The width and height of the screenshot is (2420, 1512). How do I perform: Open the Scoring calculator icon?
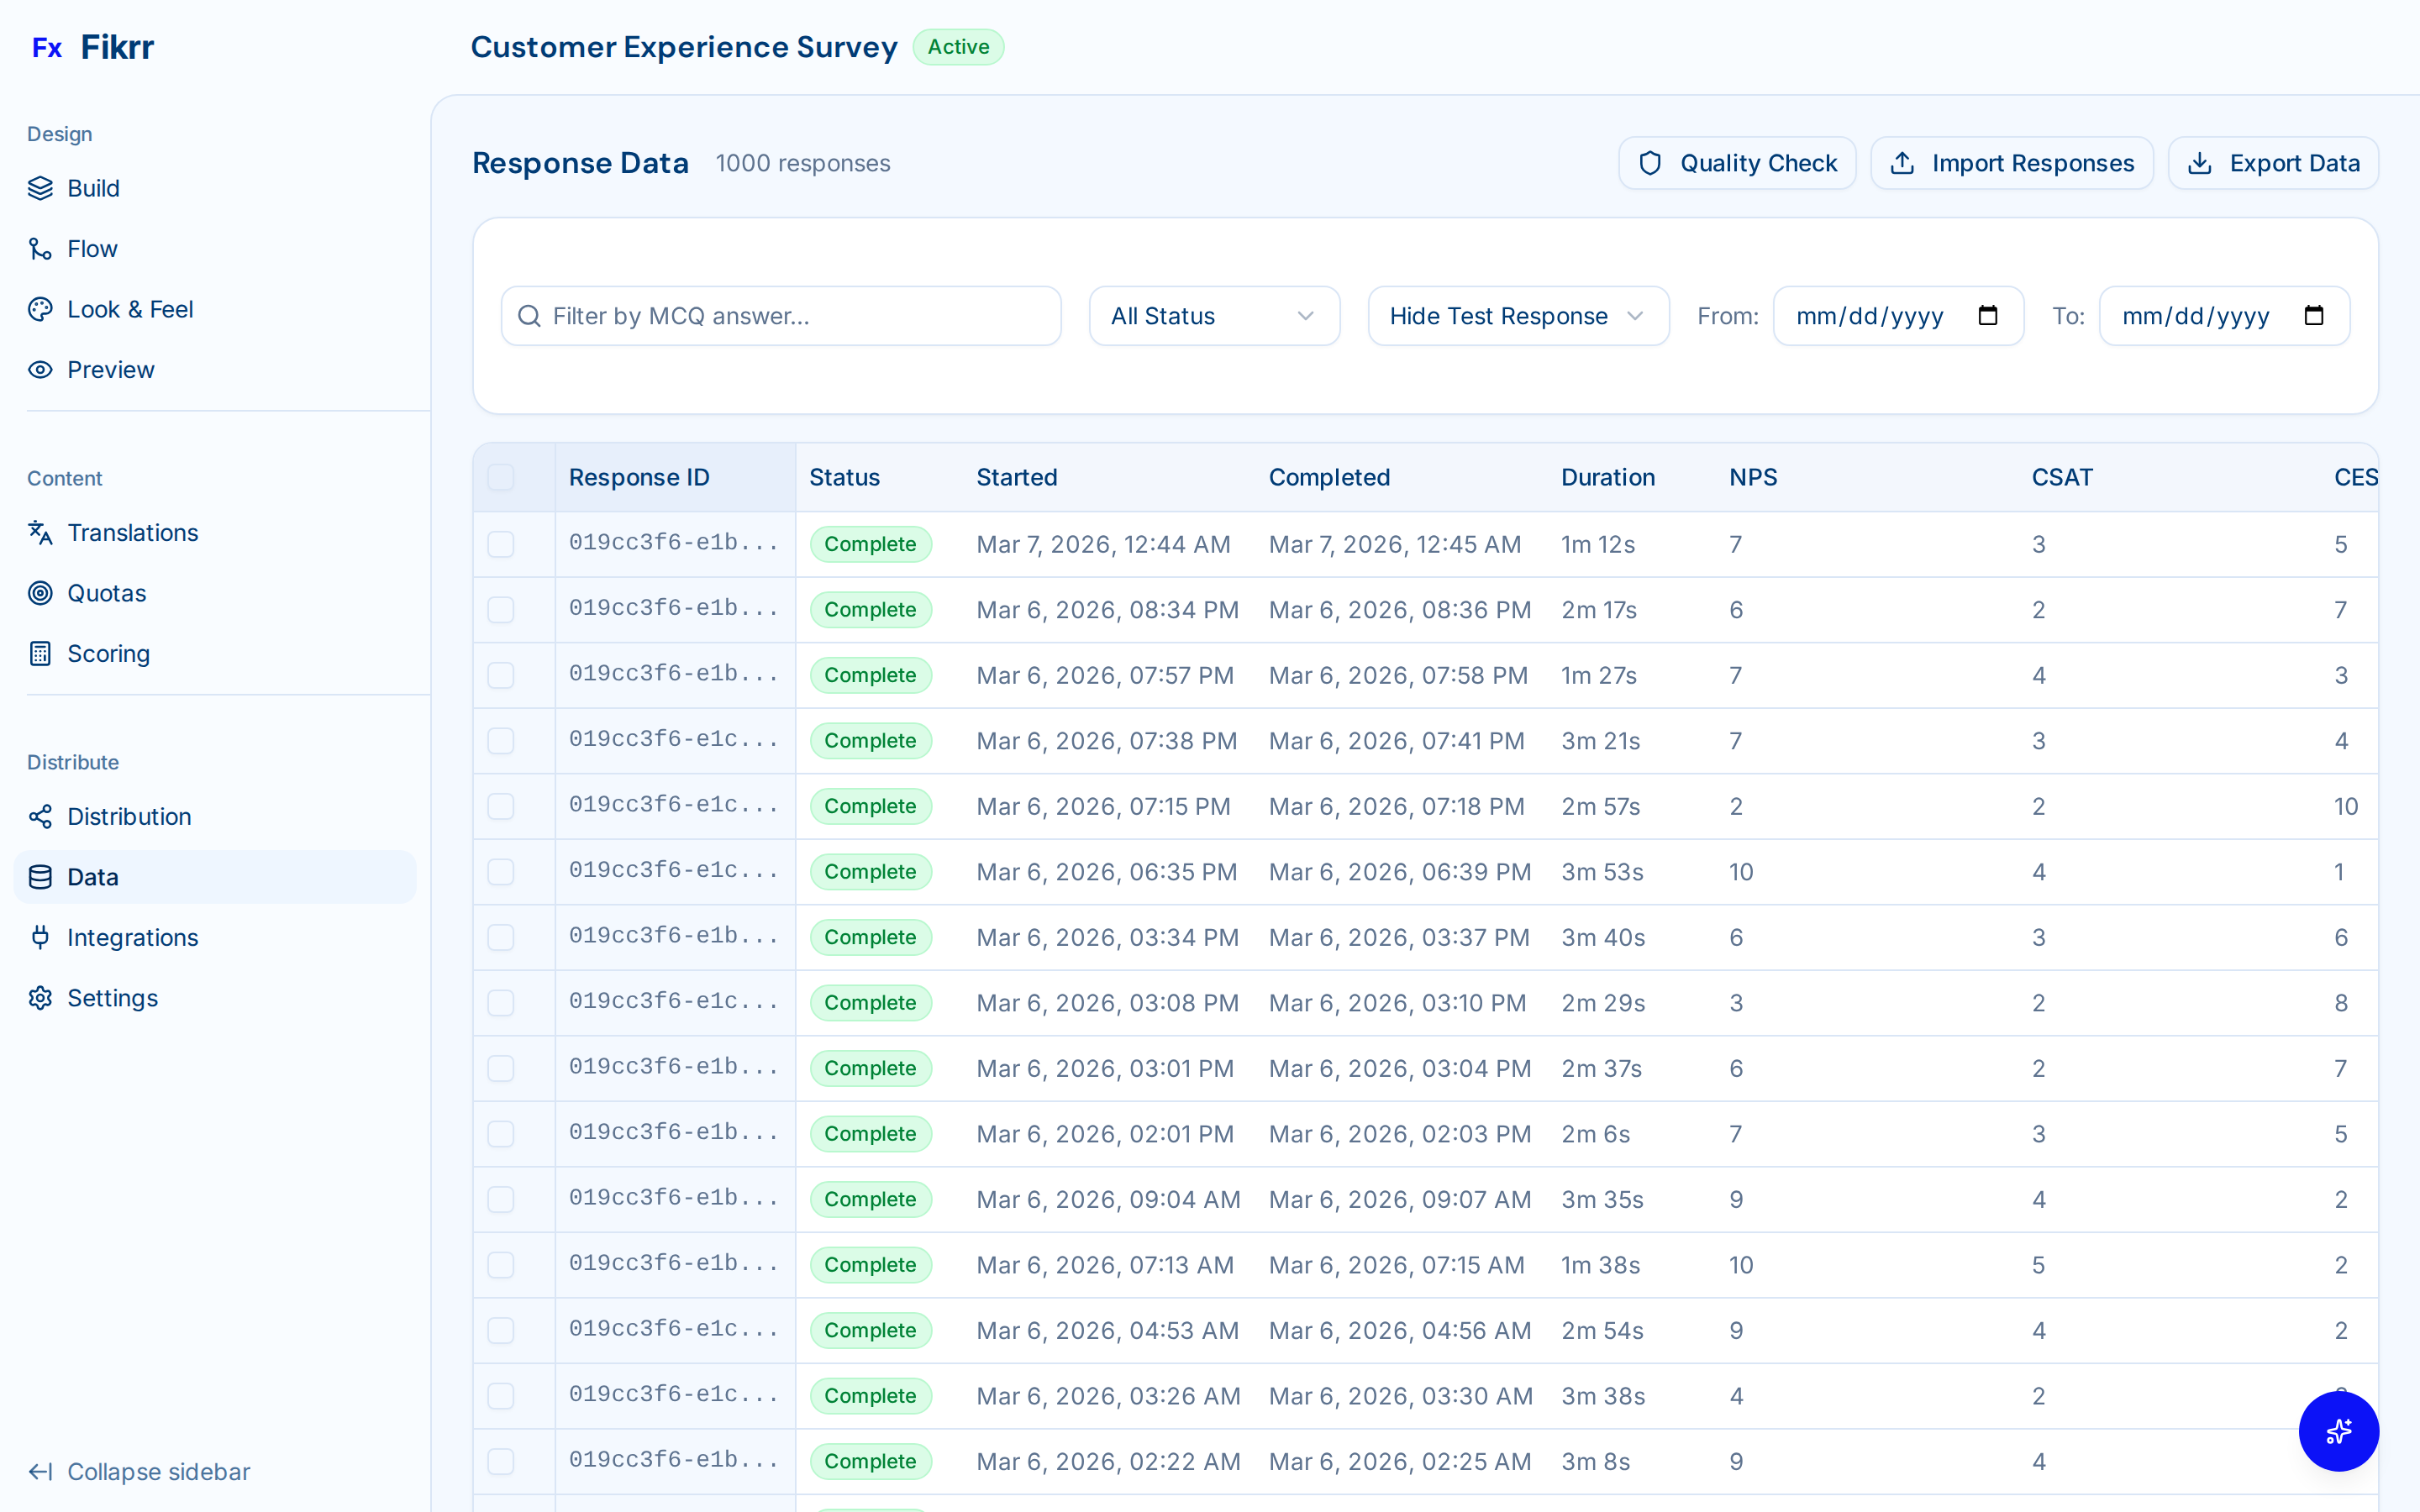tap(40, 653)
